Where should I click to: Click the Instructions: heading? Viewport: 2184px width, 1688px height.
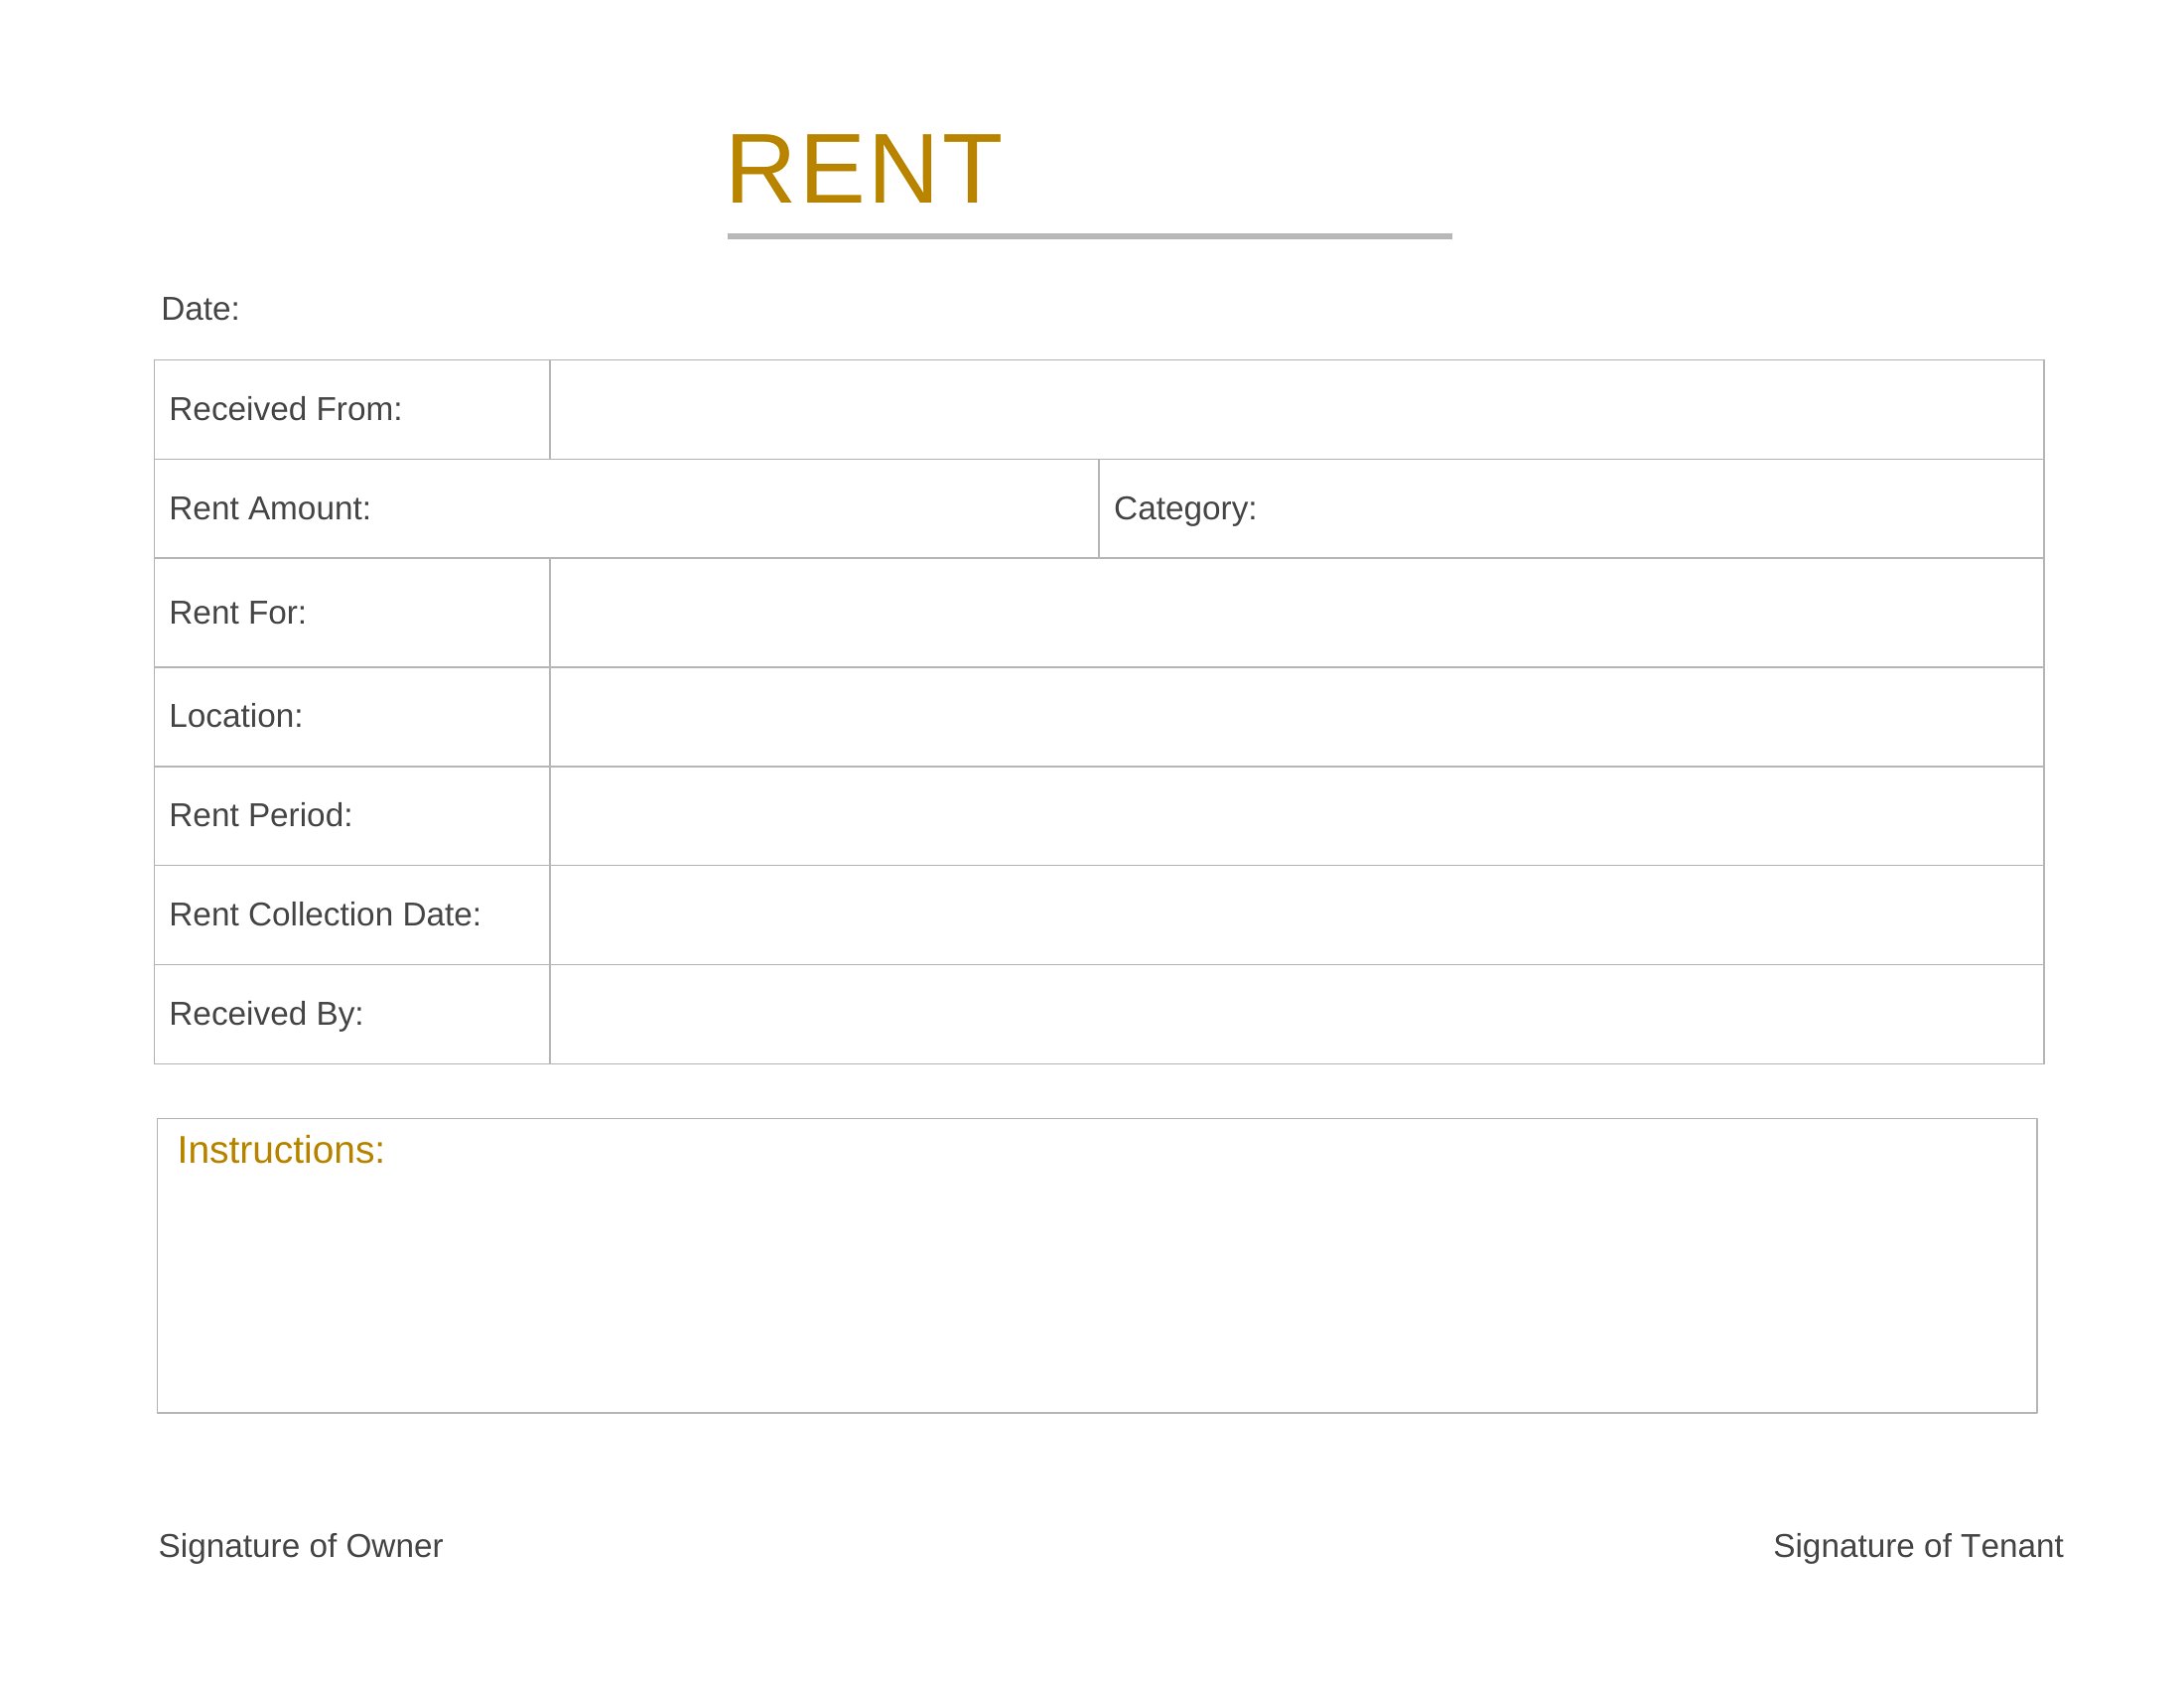281,1150
